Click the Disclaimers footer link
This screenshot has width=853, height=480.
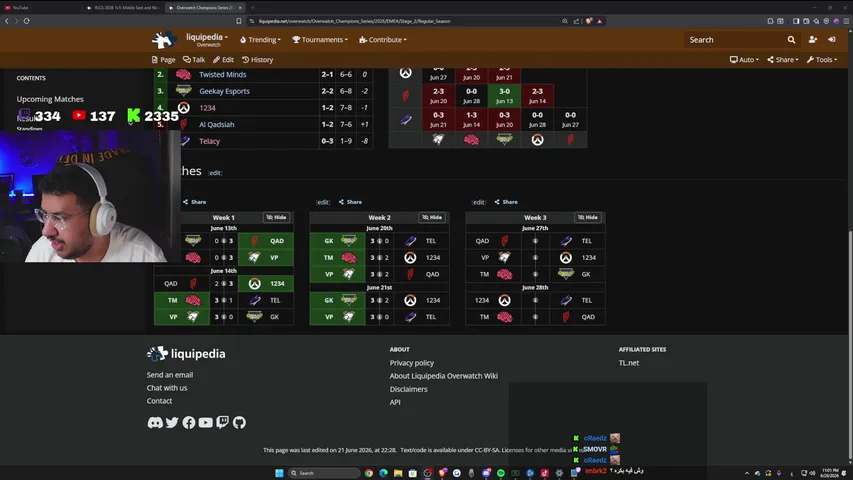(x=409, y=389)
